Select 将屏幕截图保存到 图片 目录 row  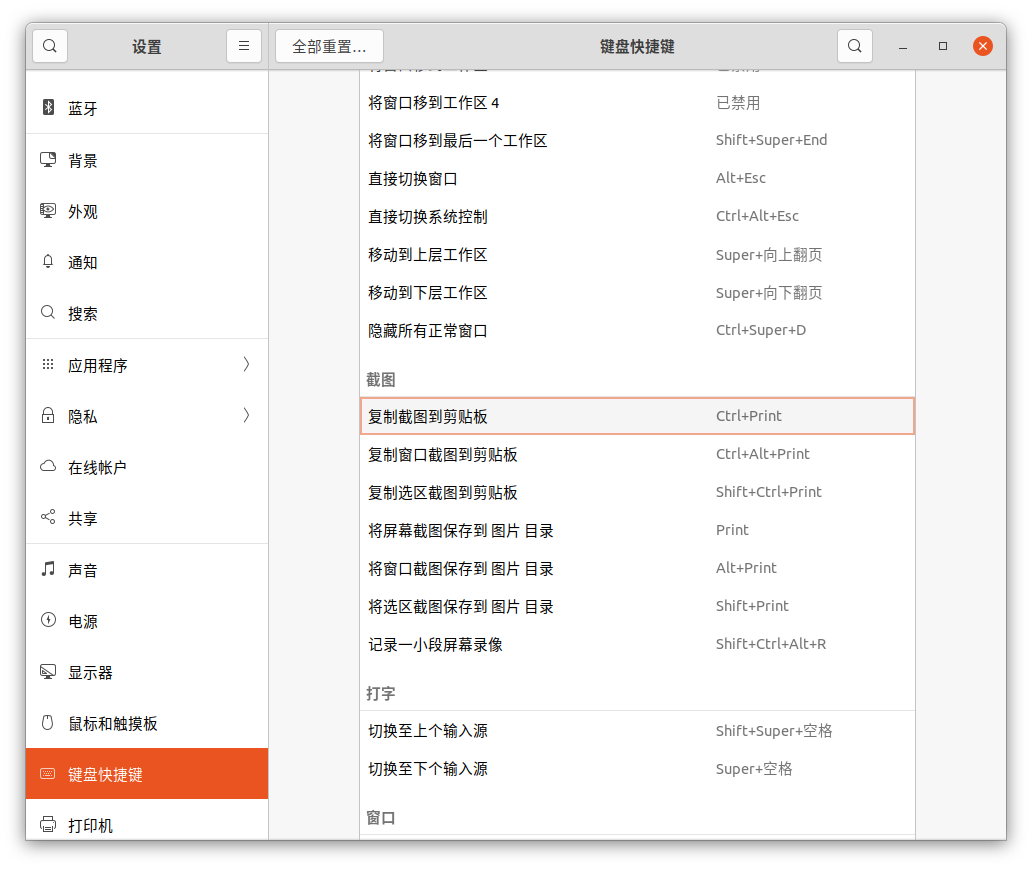(637, 531)
